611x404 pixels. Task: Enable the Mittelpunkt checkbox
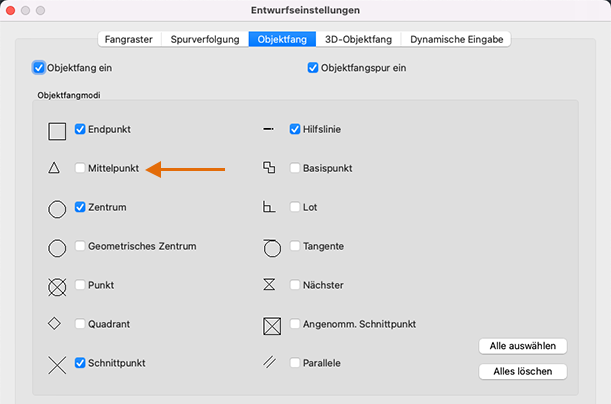click(x=80, y=169)
